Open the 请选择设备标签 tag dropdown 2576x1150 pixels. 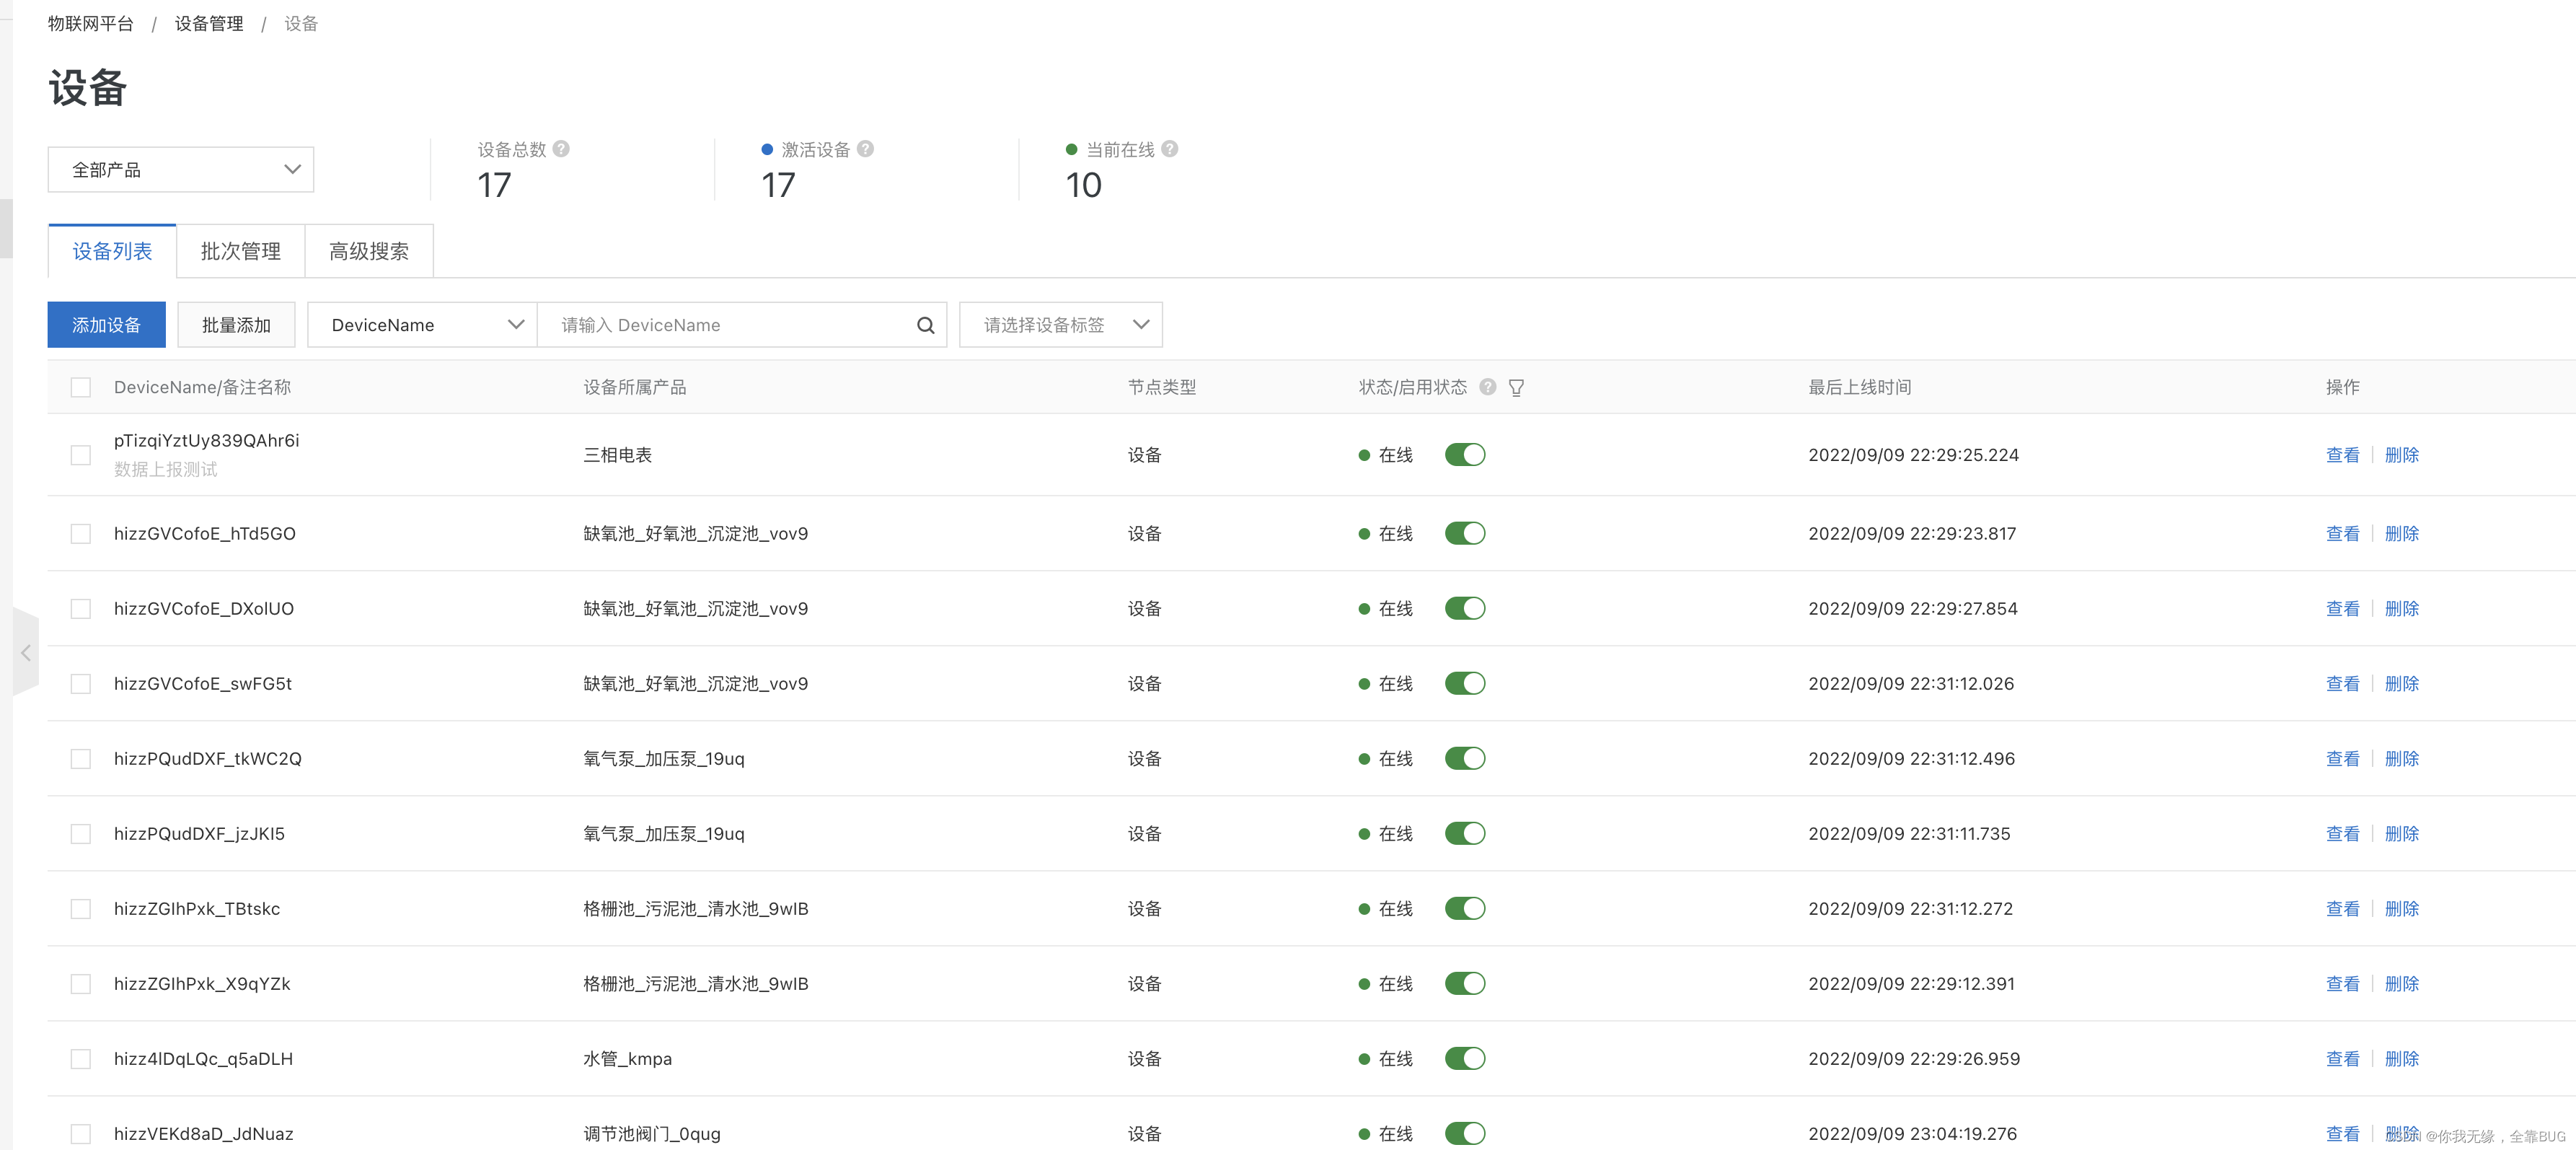tap(1060, 325)
